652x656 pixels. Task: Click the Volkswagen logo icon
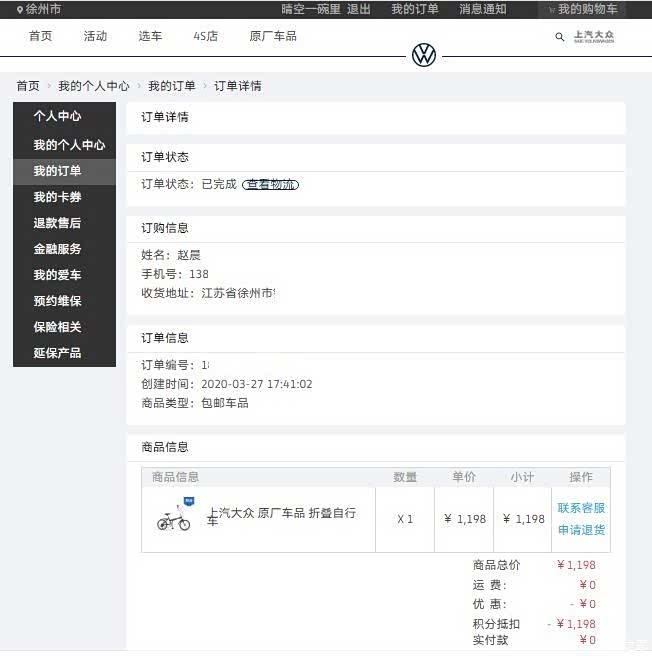coord(424,55)
